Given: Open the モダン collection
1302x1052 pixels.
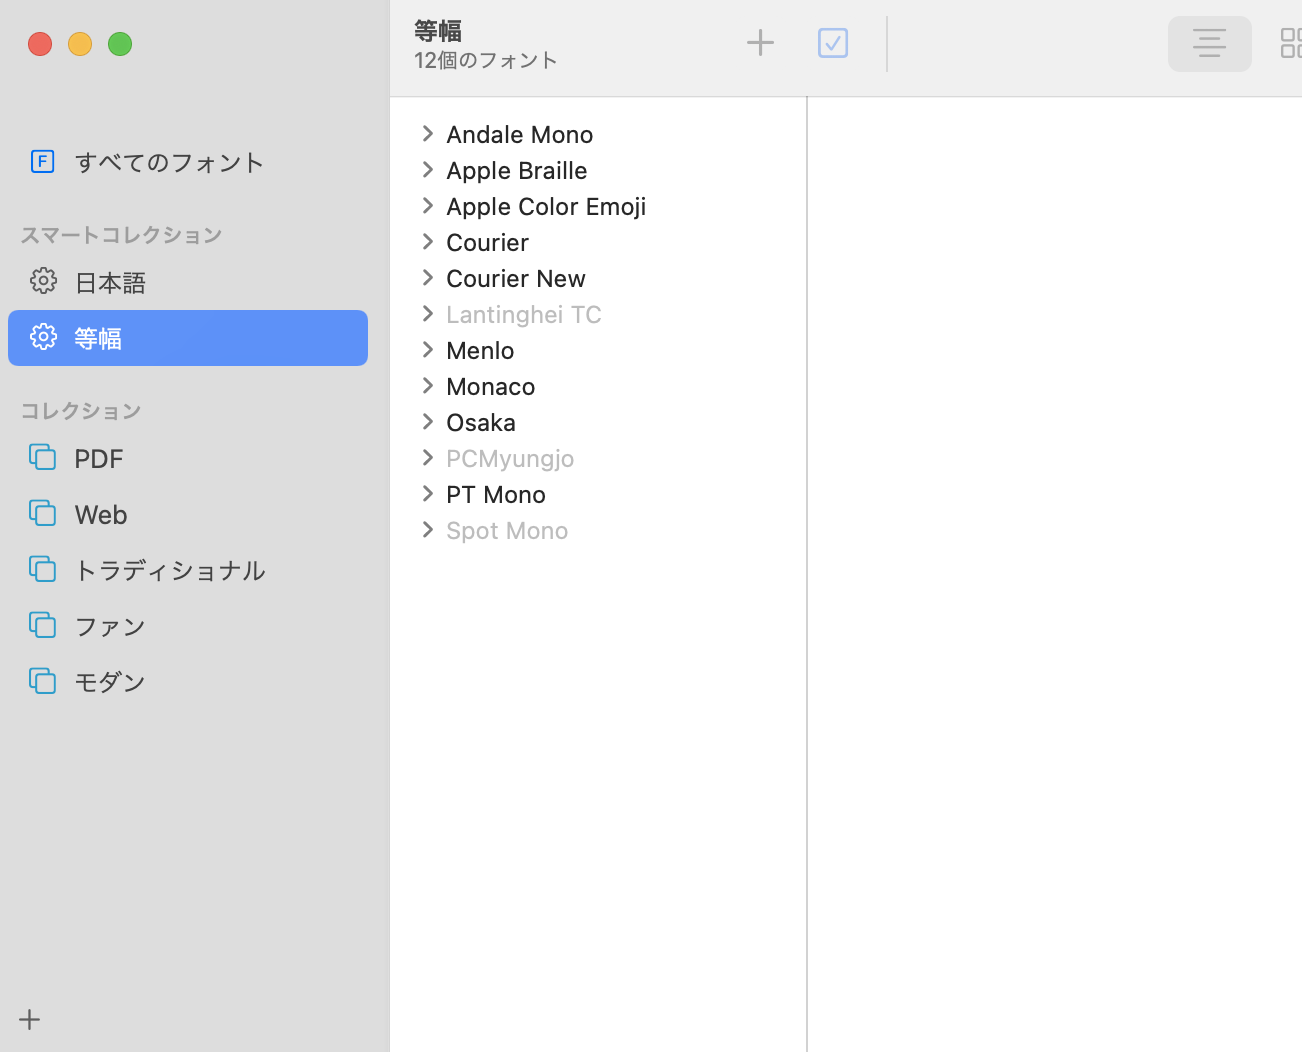Looking at the screenshot, I should tap(110, 682).
